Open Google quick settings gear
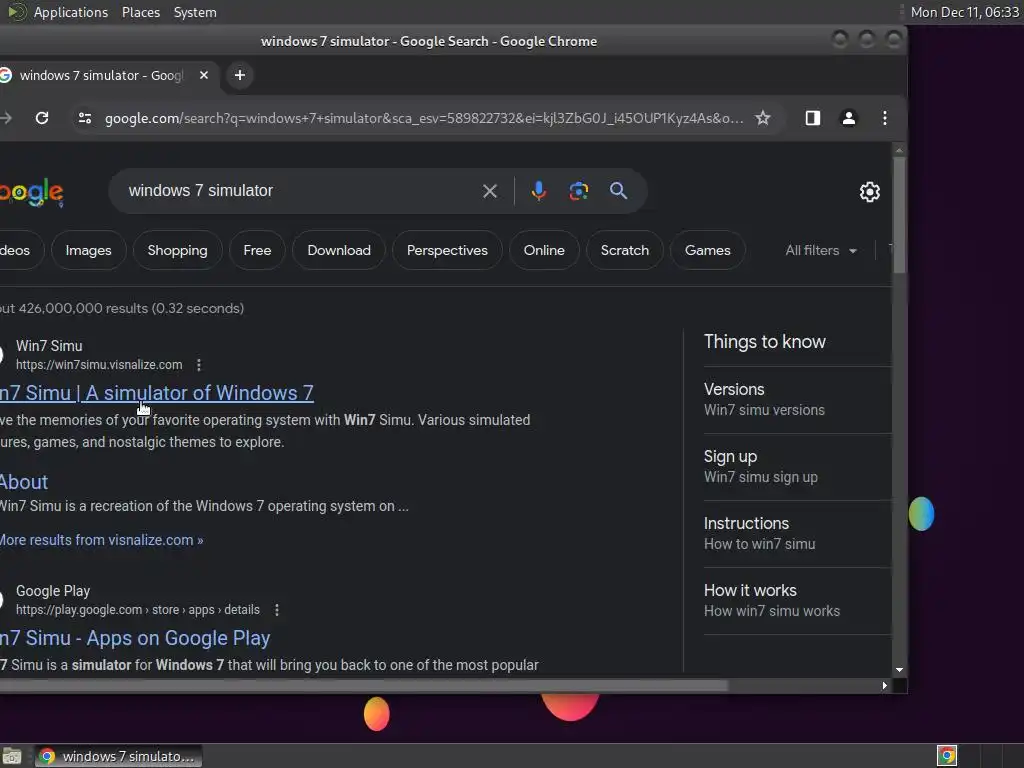This screenshot has width=1024, height=768. (x=869, y=192)
